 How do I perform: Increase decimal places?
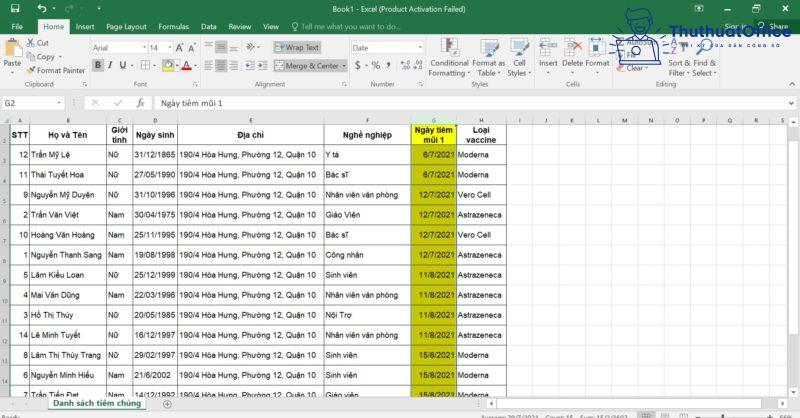coord(405,65)
